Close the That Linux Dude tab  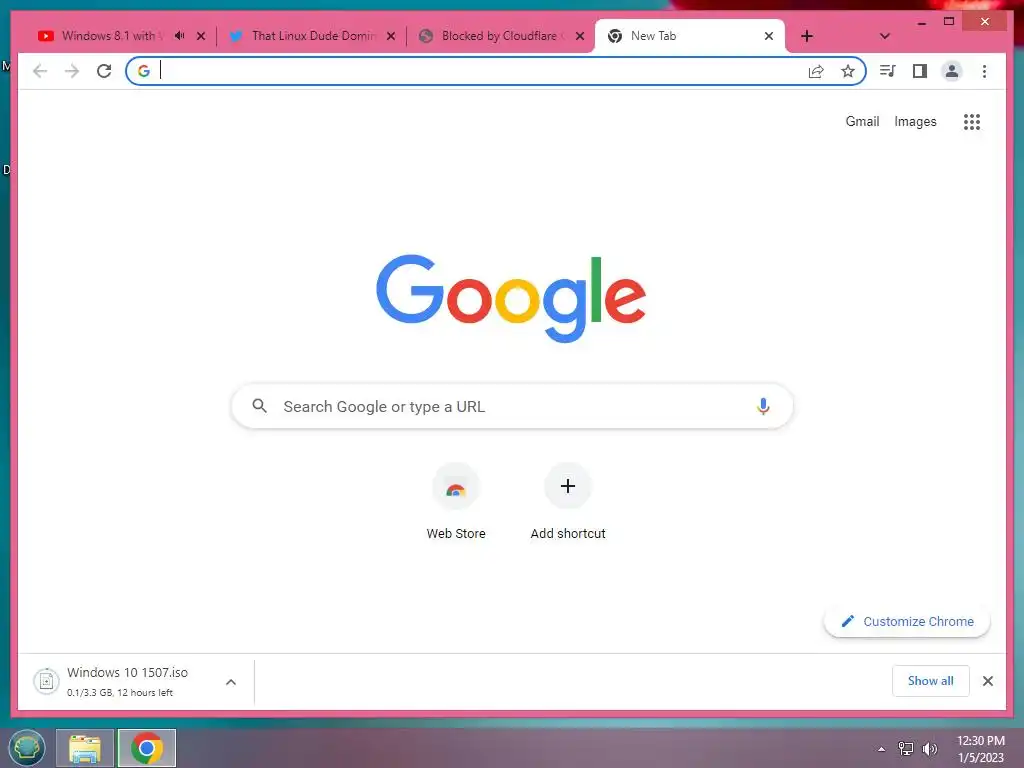pos(391,36)
